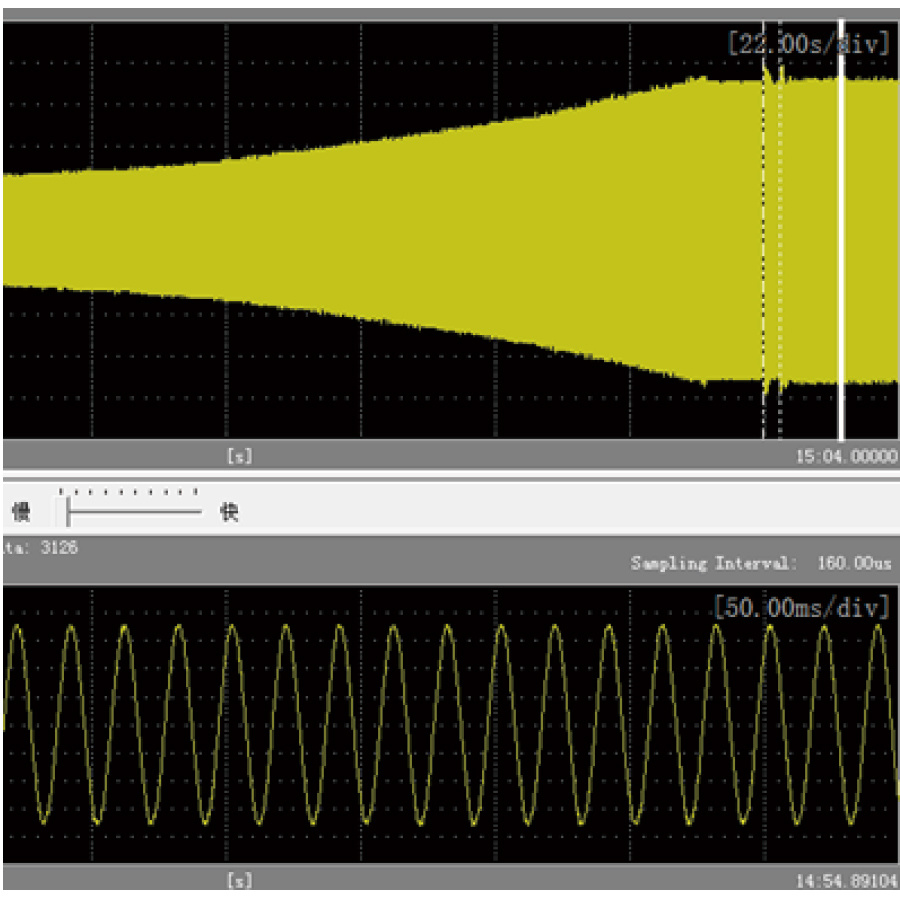Click the [22.00s/div] time scale label
900x900 pixels.
(808, 44)
